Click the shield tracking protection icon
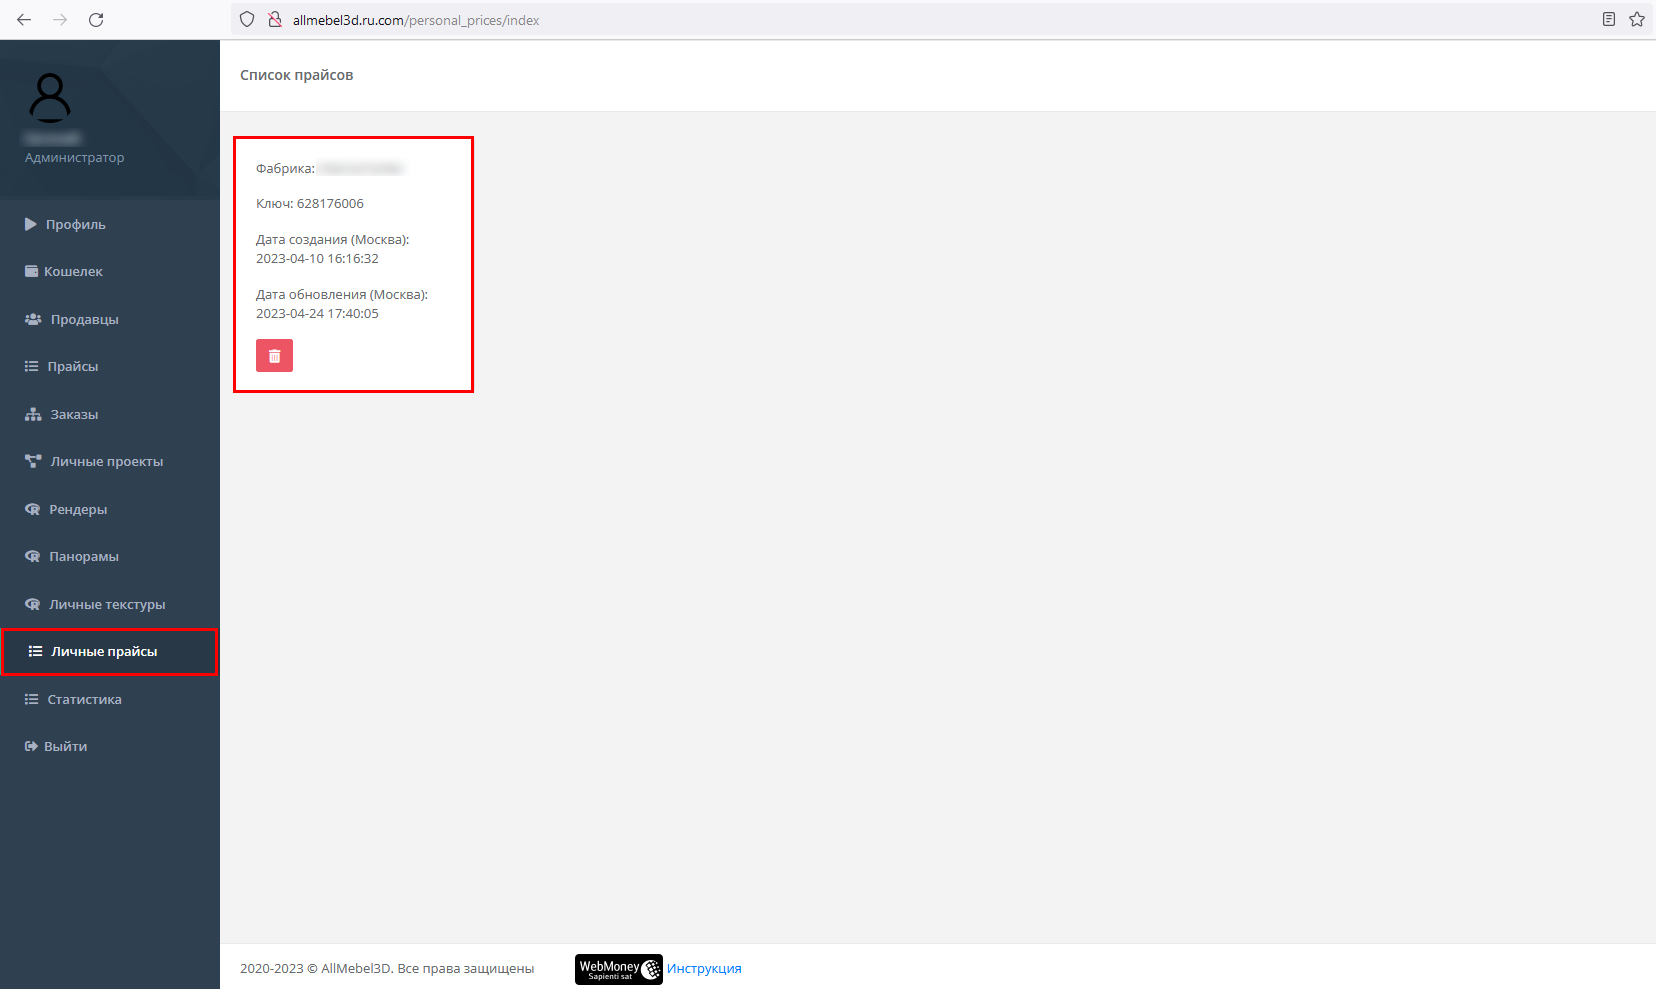The image size is (1656, 989). (247, 20)
